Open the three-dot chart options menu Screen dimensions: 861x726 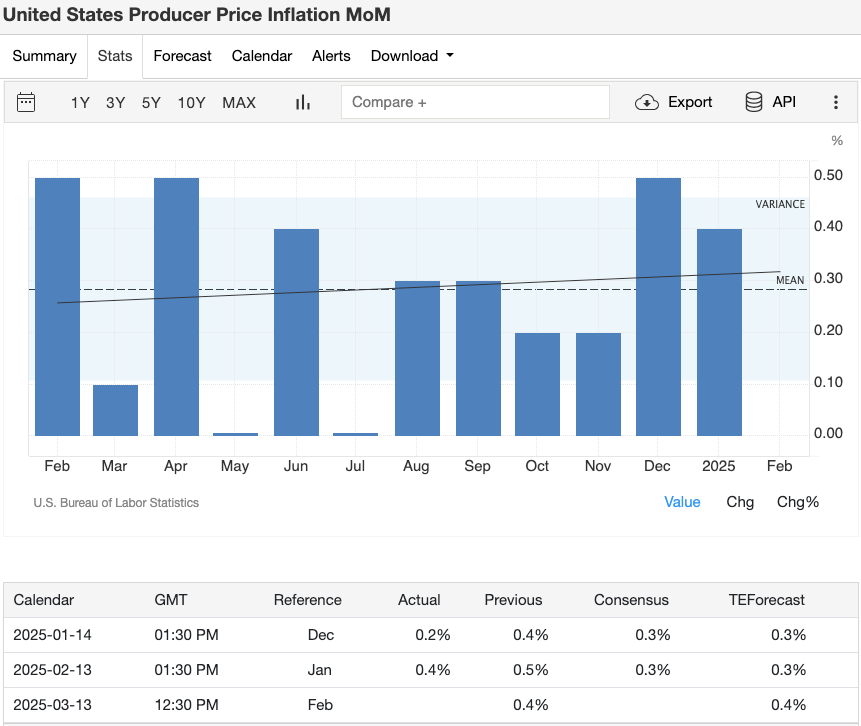pos(836,102)
